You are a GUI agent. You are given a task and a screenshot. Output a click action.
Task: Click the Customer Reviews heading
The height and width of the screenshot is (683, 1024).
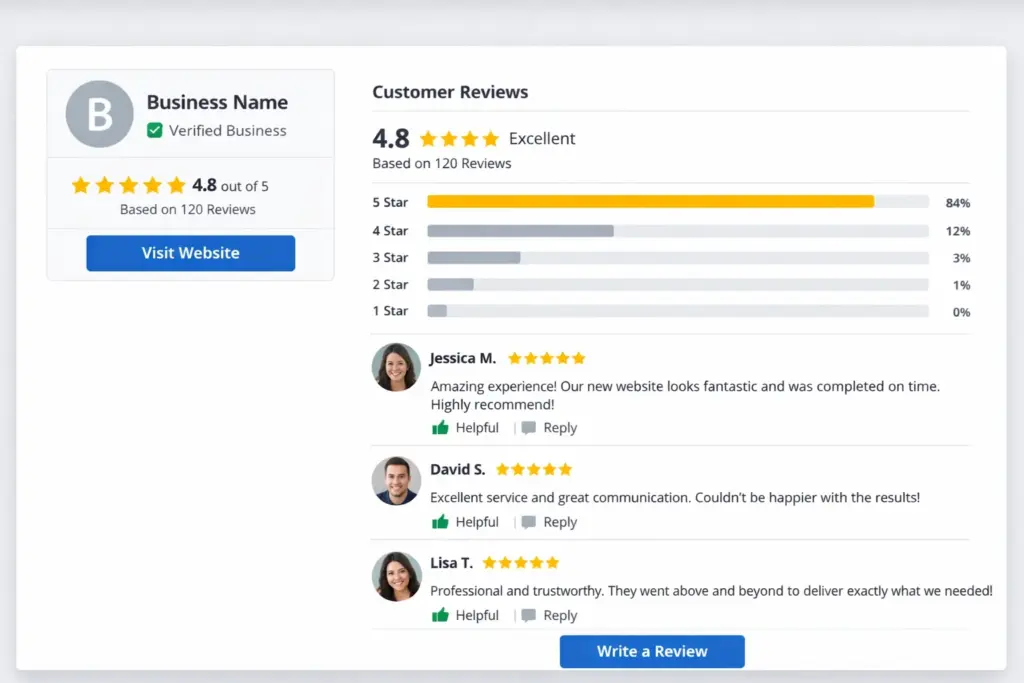[450, 92]
